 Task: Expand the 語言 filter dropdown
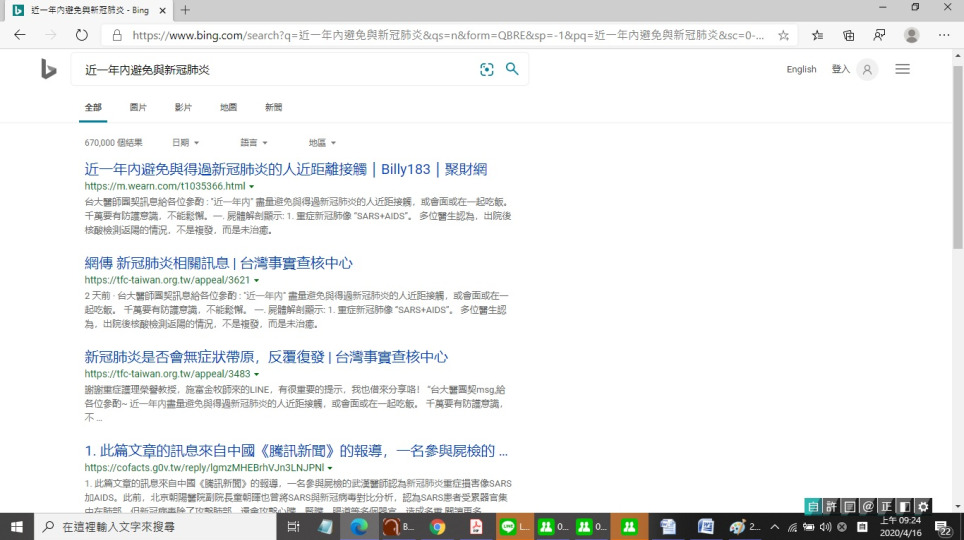(254, 143)
